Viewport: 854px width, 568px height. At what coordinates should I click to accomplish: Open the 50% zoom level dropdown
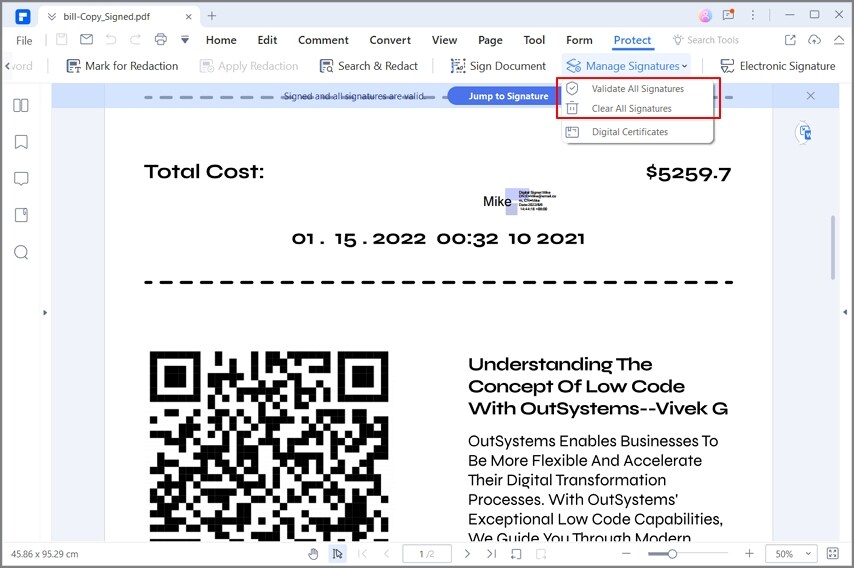pos(791,554)
